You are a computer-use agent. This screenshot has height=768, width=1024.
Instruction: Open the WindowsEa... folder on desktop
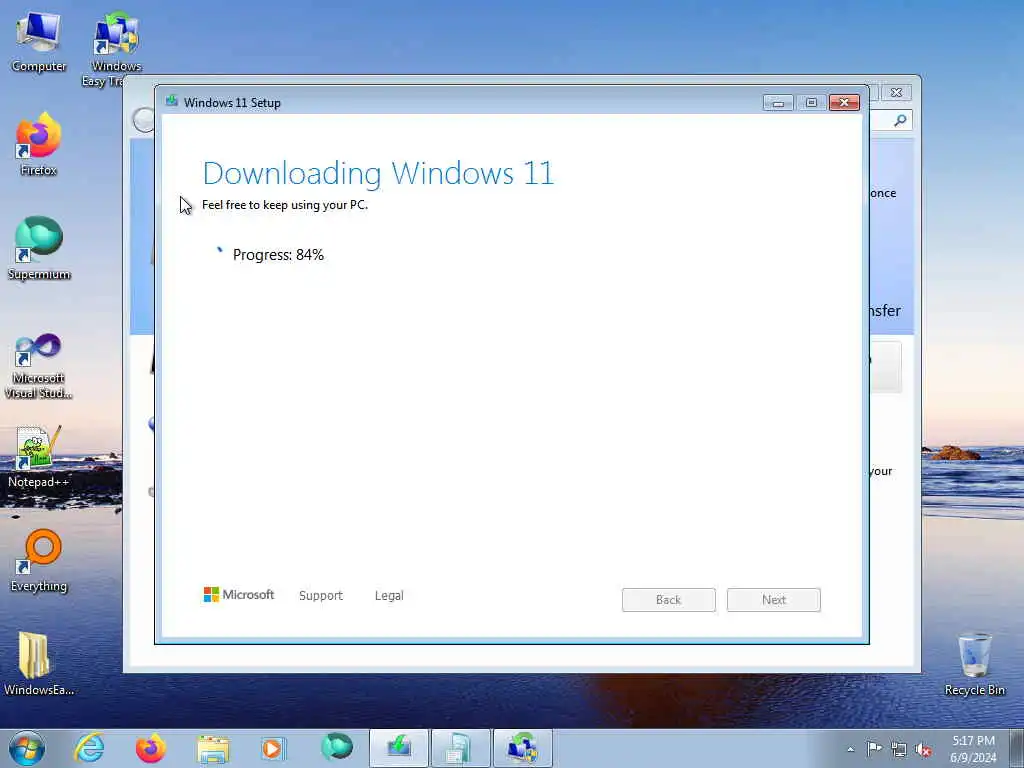tap(39, 664)
